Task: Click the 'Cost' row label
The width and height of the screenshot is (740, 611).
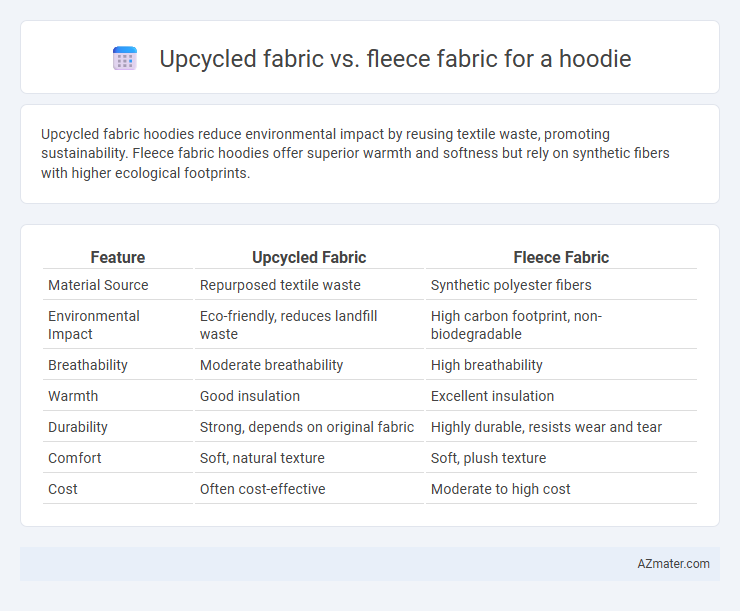Action: 63,489
